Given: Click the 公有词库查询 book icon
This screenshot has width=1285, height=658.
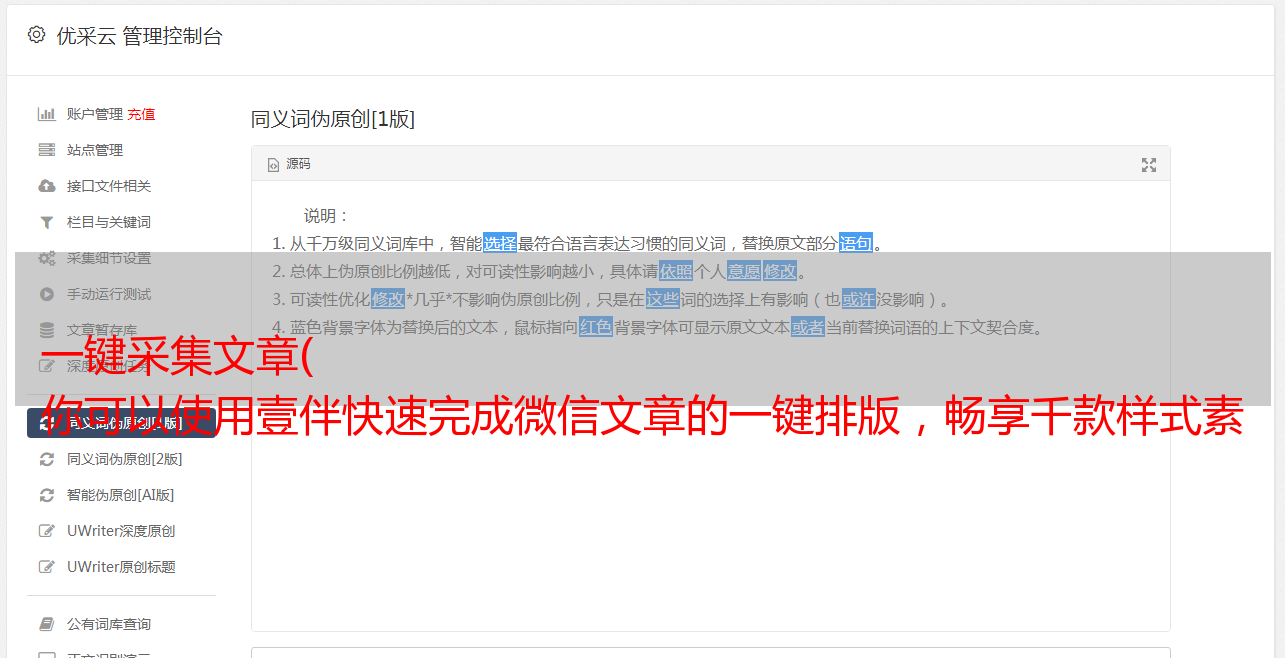Looking at the screenshot, I should pyautogui.click(x=46, y=624).
